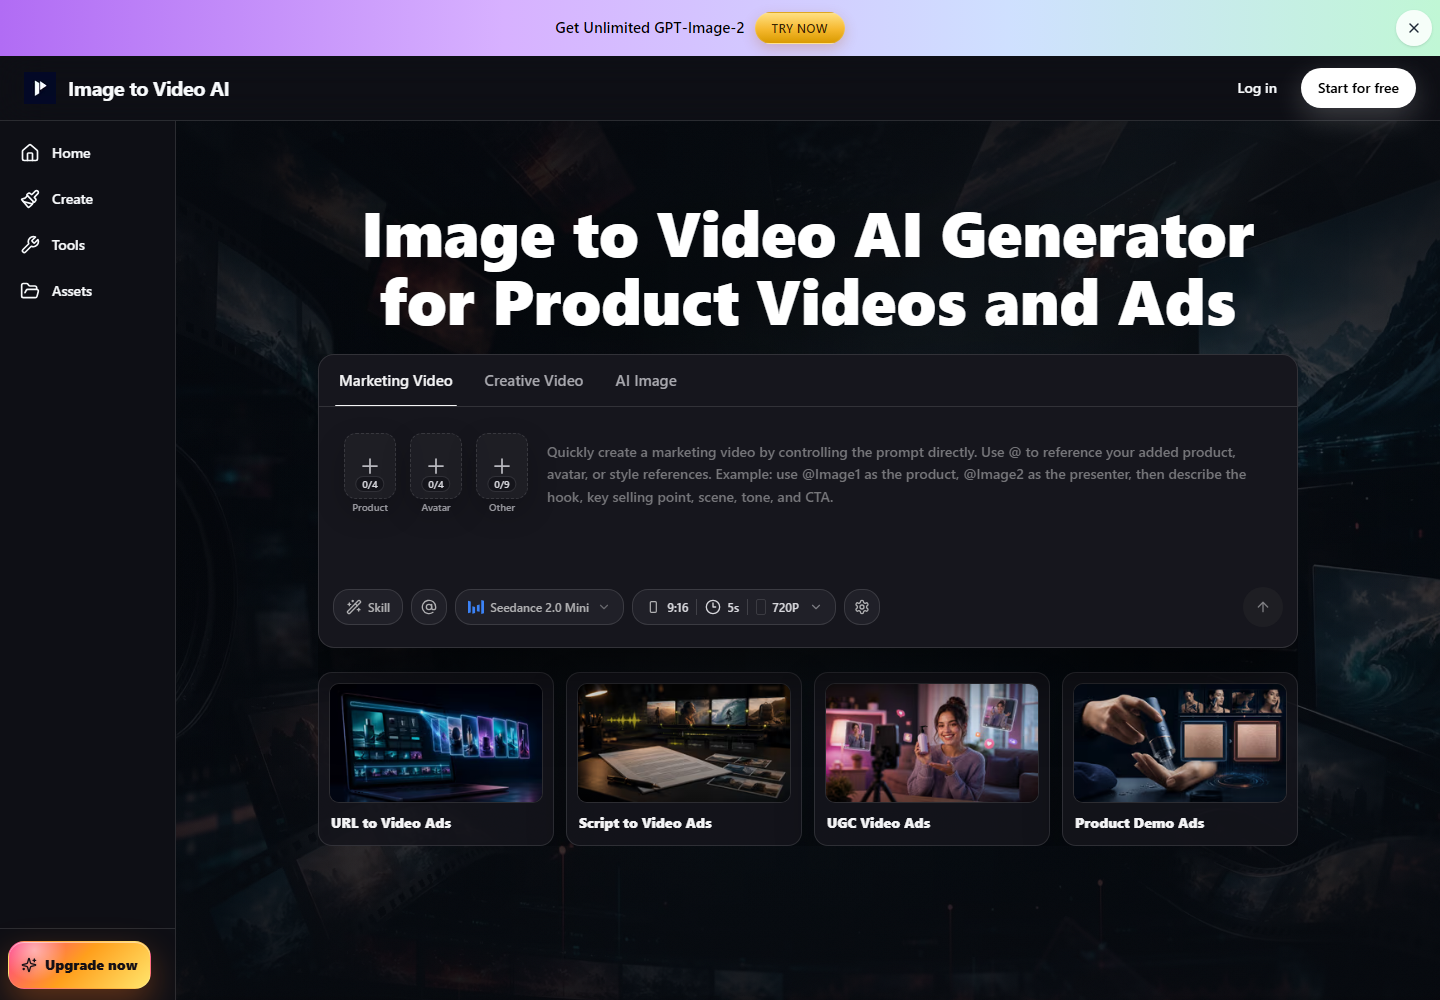Switch to the AI Image tab
Viewport: 1440px width, 1000px height.
click(x=646, y=381)
